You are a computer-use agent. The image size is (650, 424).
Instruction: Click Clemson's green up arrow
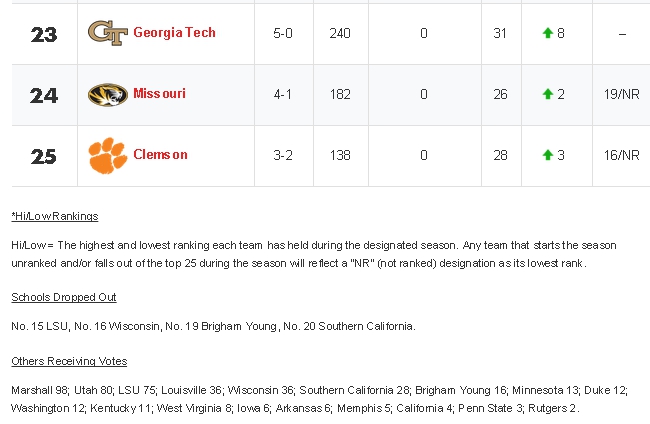coord(548,155)
